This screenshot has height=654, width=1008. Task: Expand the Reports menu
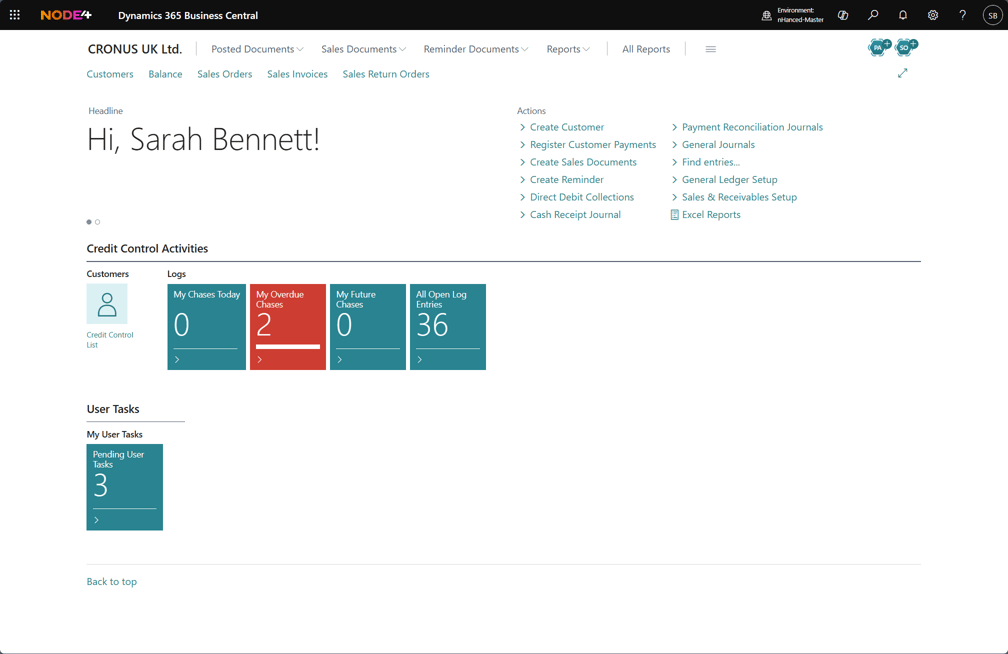point(568,49)
